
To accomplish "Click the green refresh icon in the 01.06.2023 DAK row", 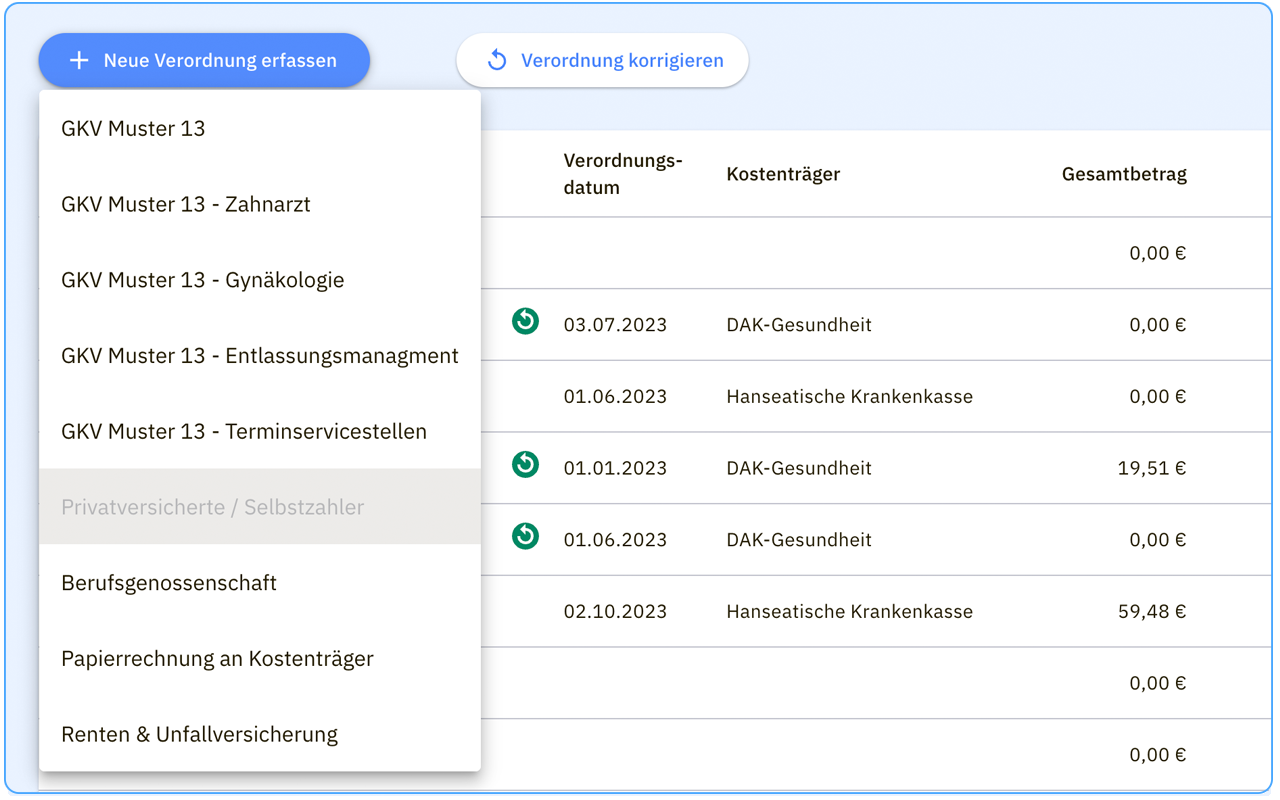I will coord(525,536).
